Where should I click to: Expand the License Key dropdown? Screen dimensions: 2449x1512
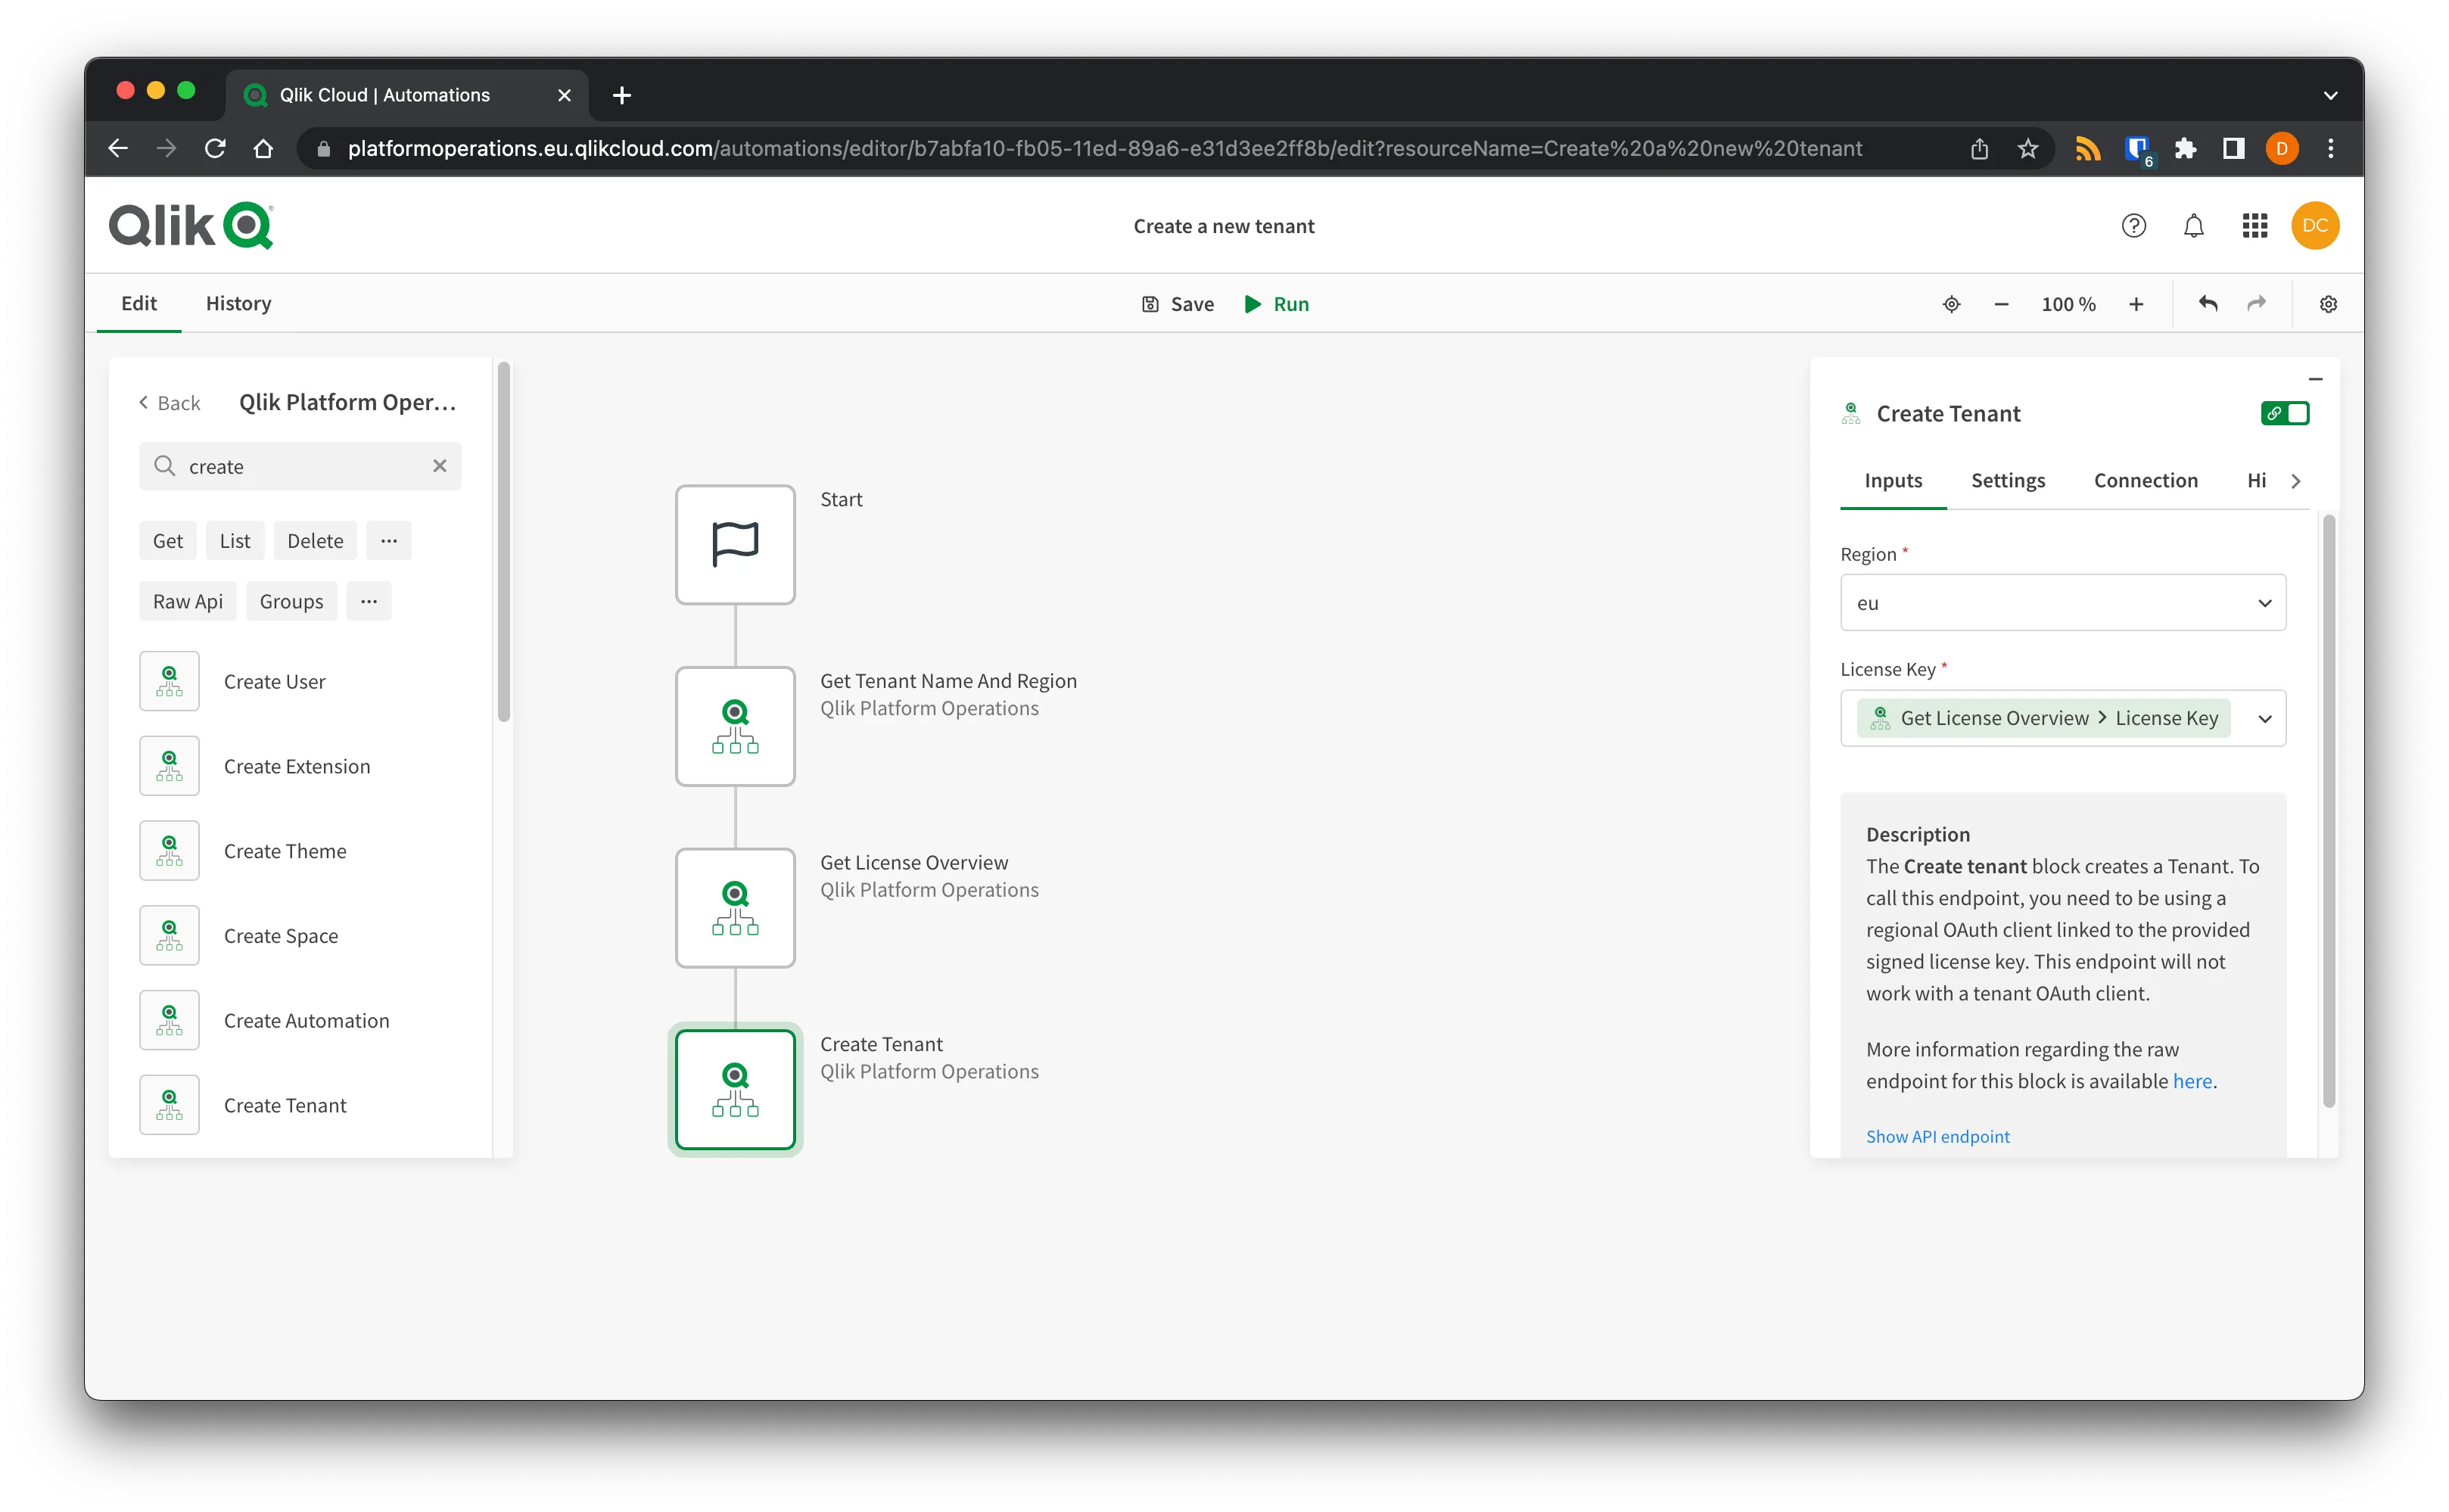(2265, 717)
